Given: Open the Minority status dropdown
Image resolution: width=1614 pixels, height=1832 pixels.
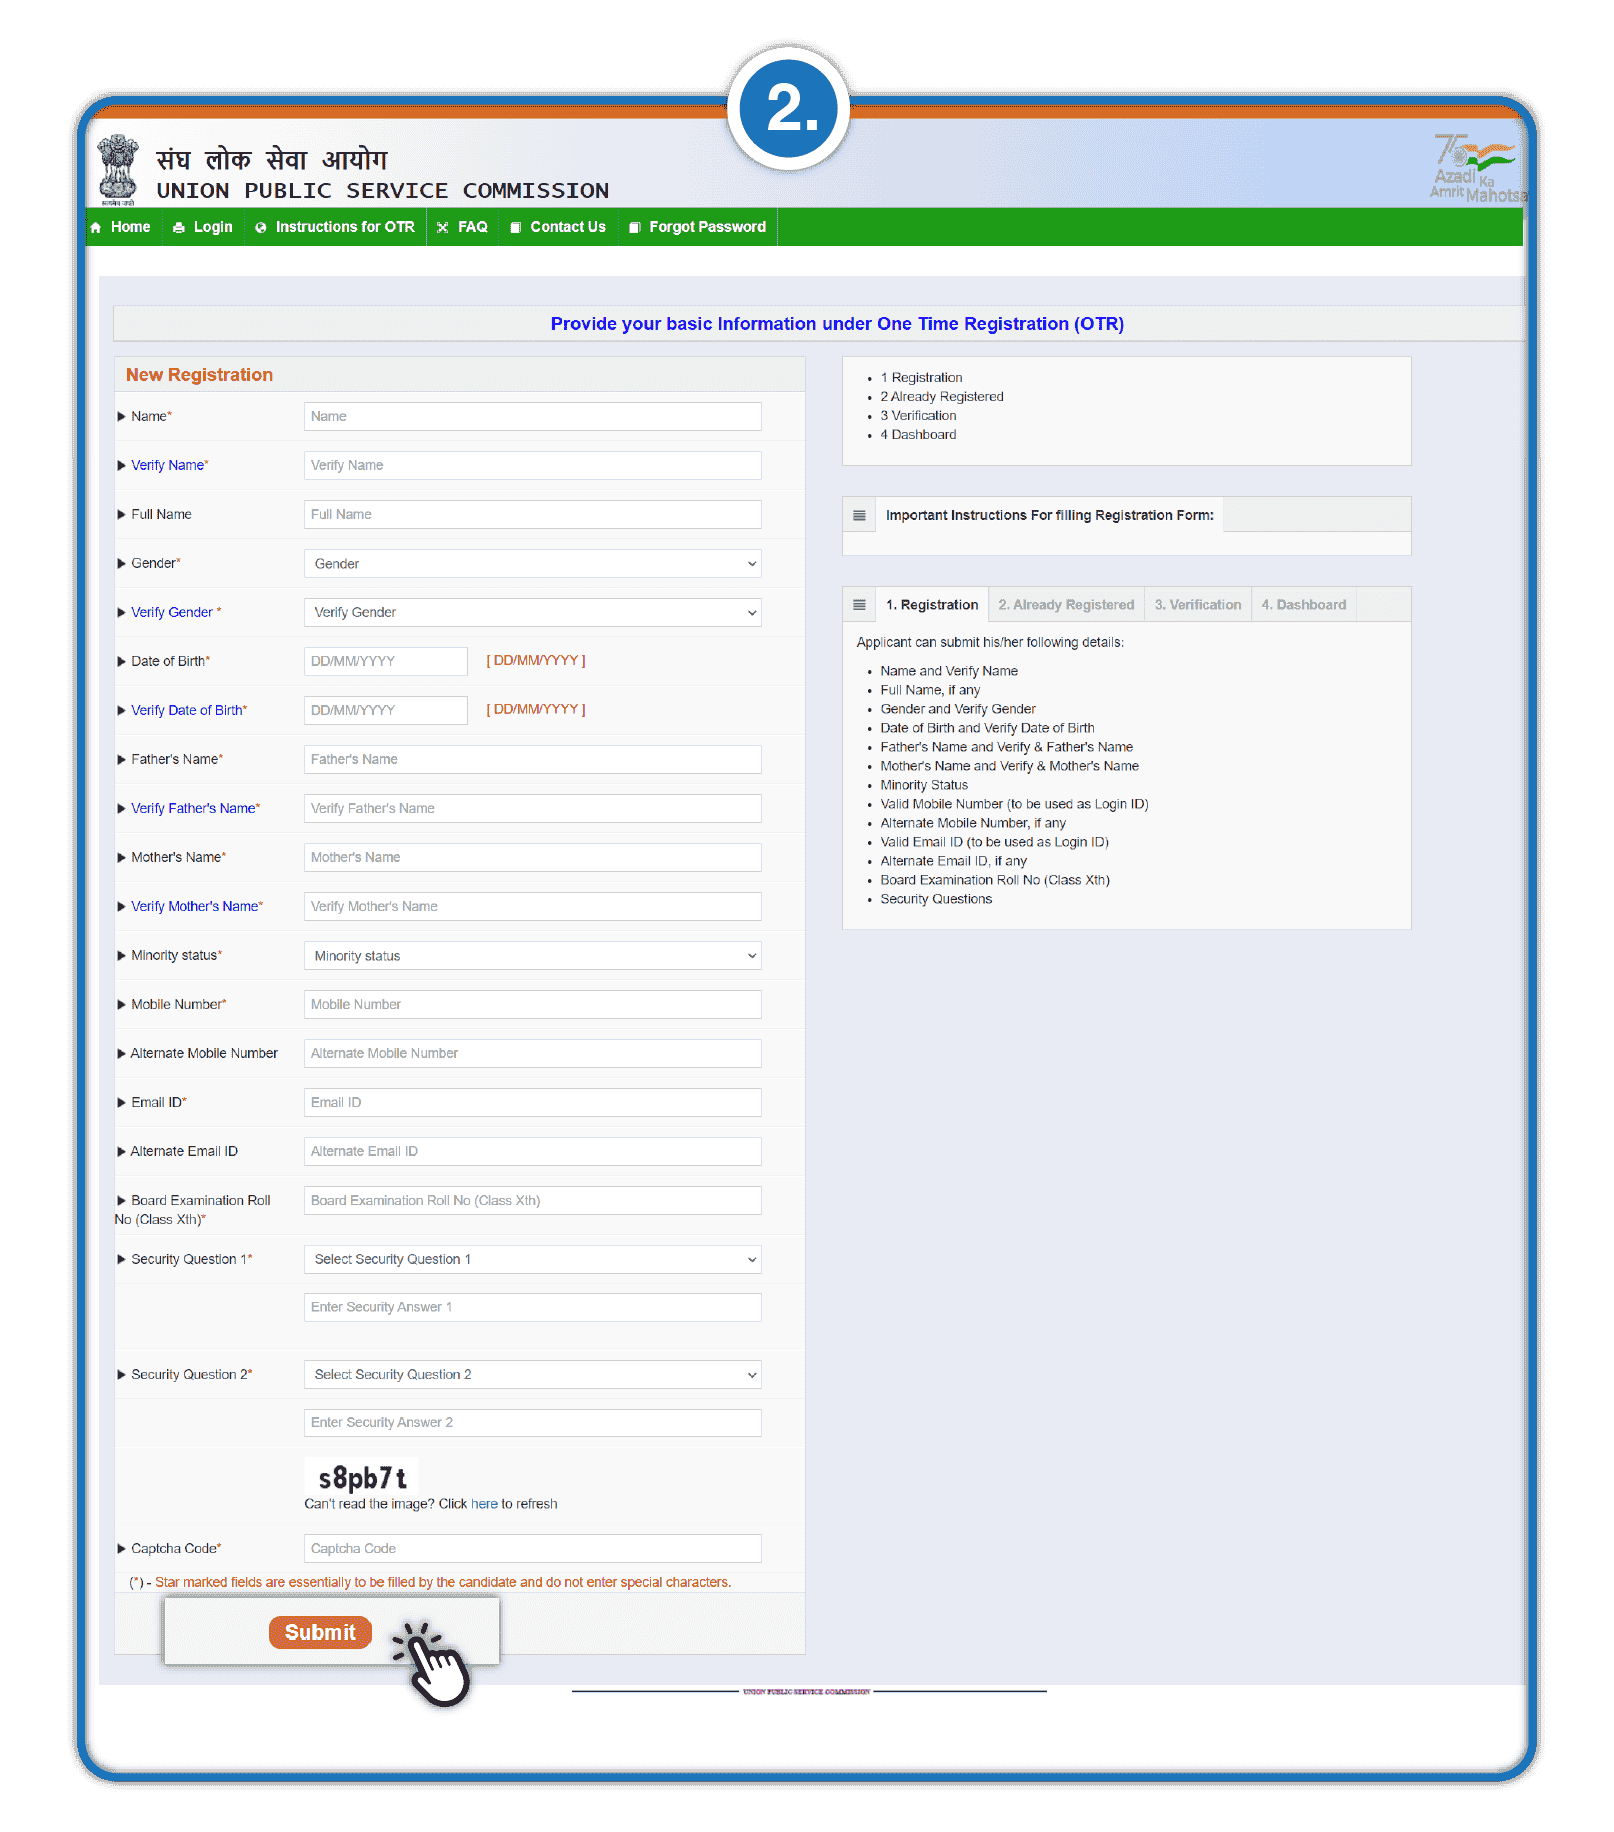Looking at the screenshot, I should click(x=533, y=956).
